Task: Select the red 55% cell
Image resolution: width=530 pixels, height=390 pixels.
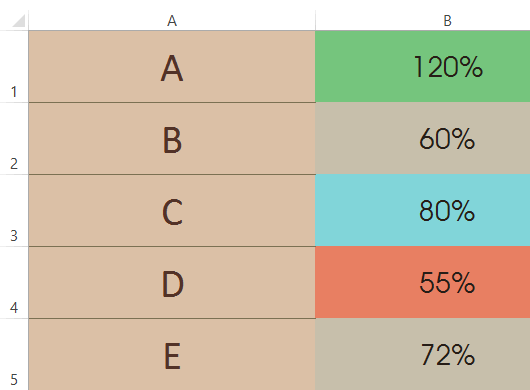Action: coord(423,283)
